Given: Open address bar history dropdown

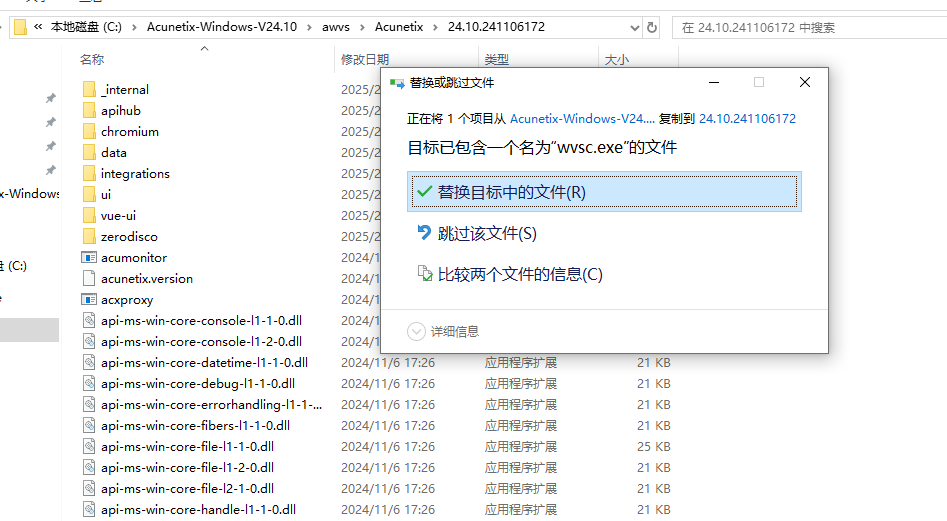Looking at the screenshot, I should pos(634,27).
